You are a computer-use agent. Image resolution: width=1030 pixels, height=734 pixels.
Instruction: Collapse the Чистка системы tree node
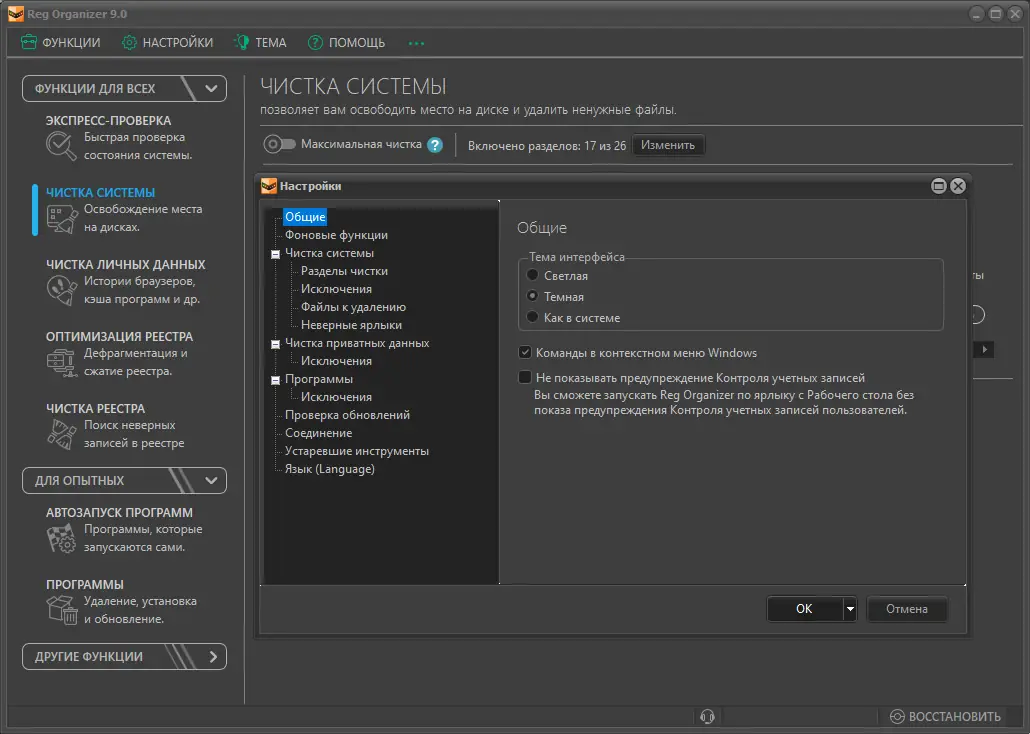click(274, 254)
